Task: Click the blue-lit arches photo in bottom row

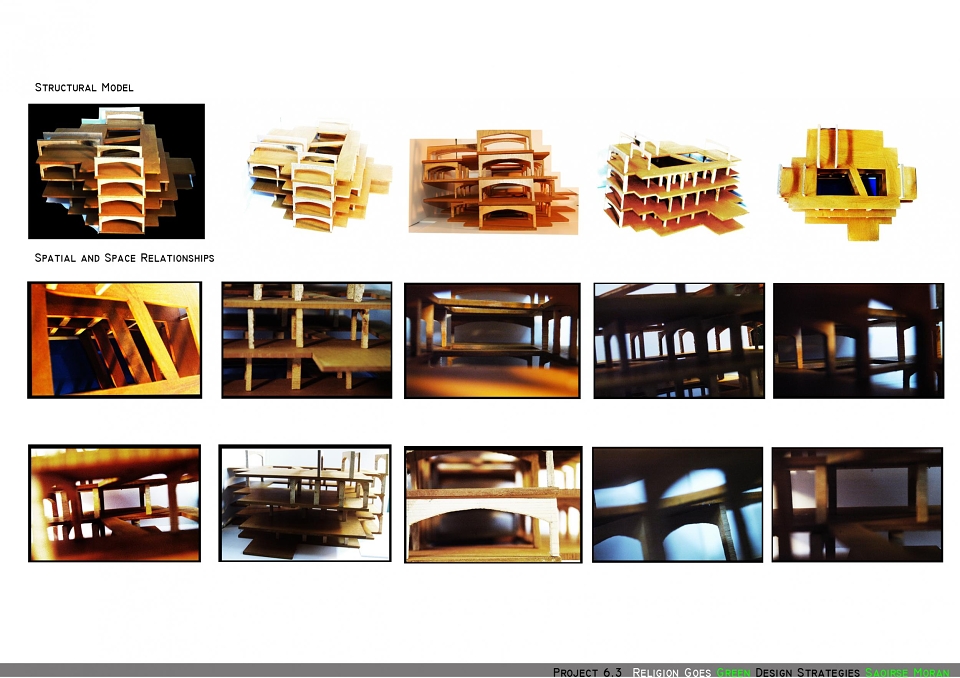Action: pos(678,504)
